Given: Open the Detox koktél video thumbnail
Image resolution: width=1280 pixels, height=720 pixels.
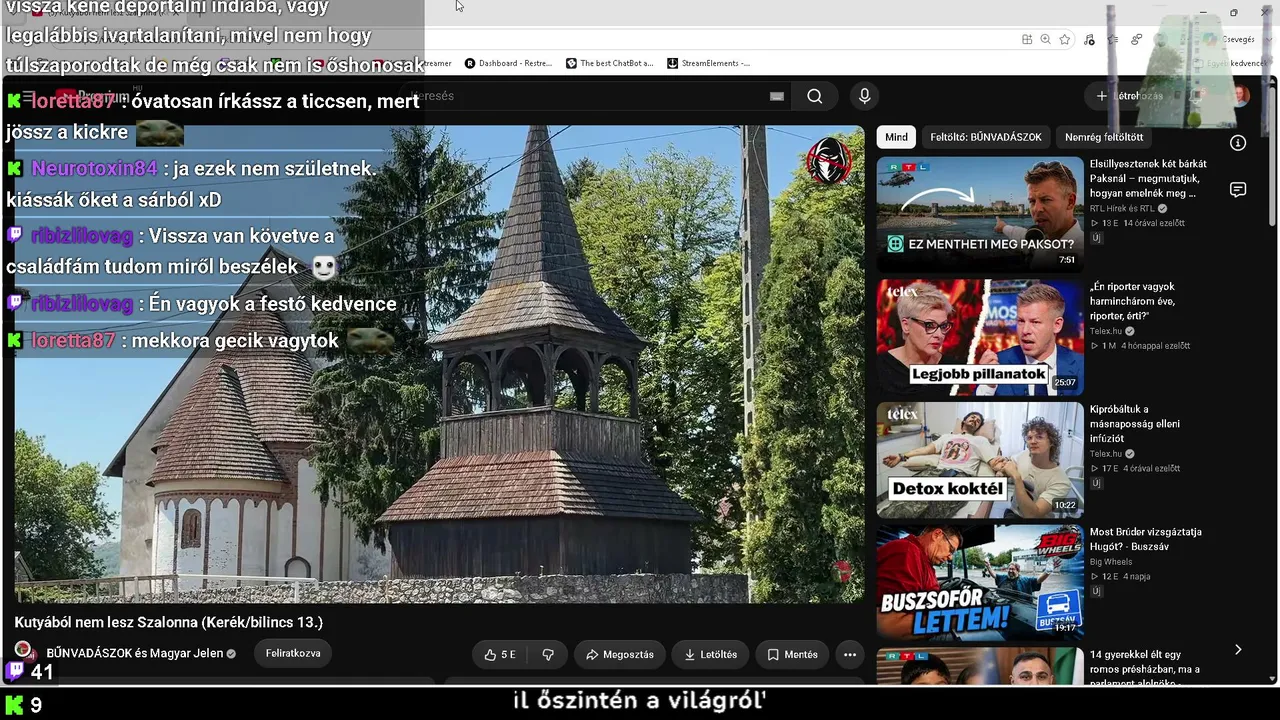Looking at the screenshot, I should click(x=980, y=460).
